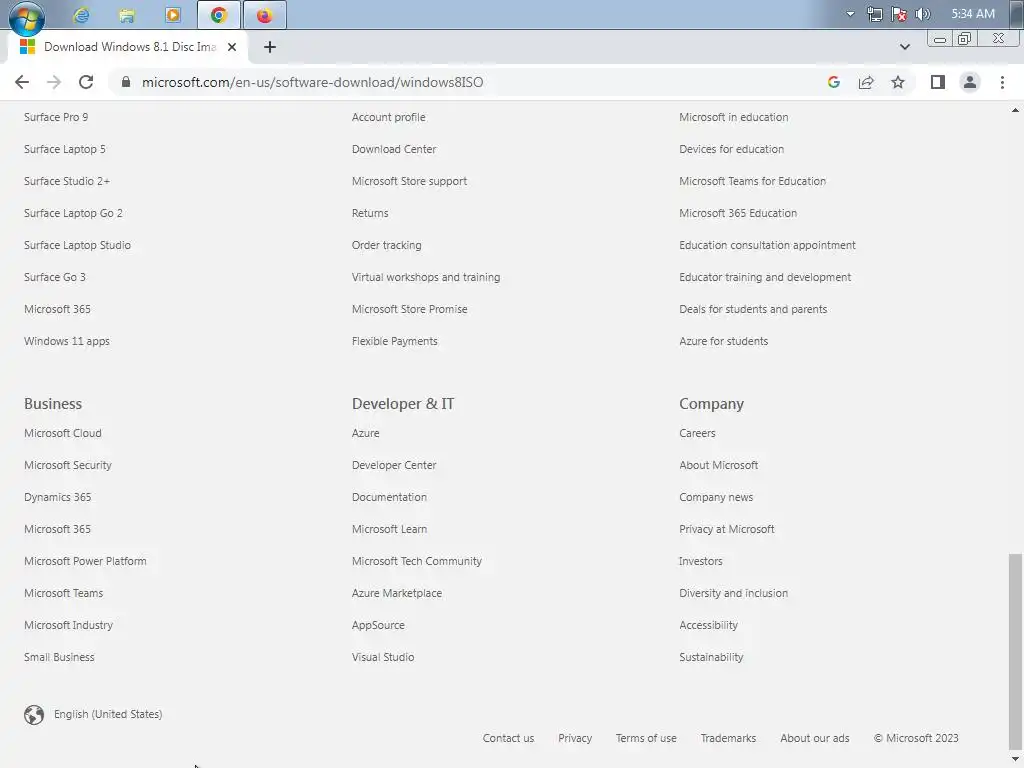The width and height of the screenshot is (1024, 768).
Task: Launch Internet Explorer from the taskbar
Action: [82, 15]
